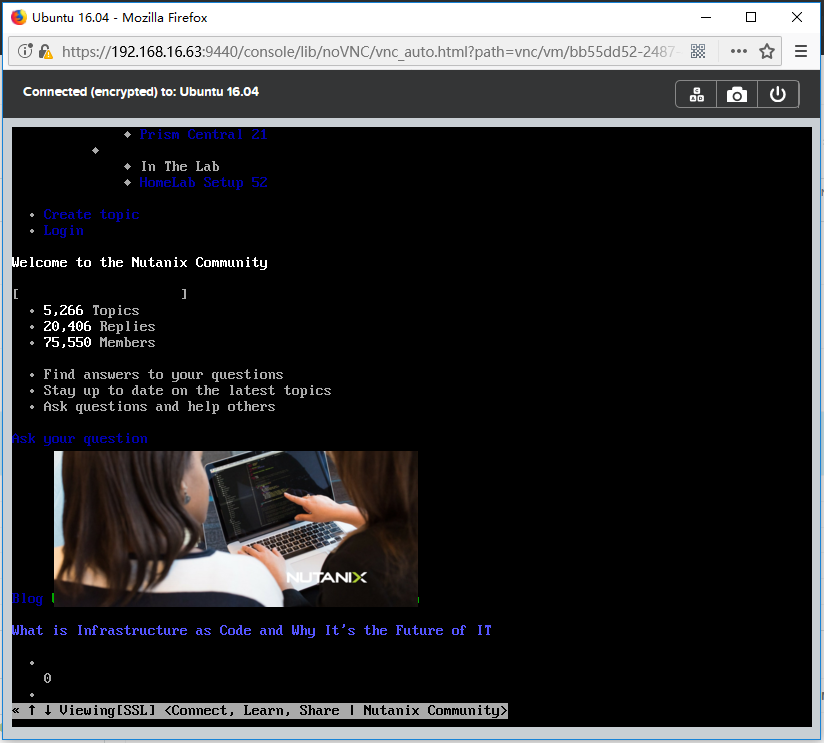Click the "Welcome to the Nutanix Community" heading

point(140,263)
